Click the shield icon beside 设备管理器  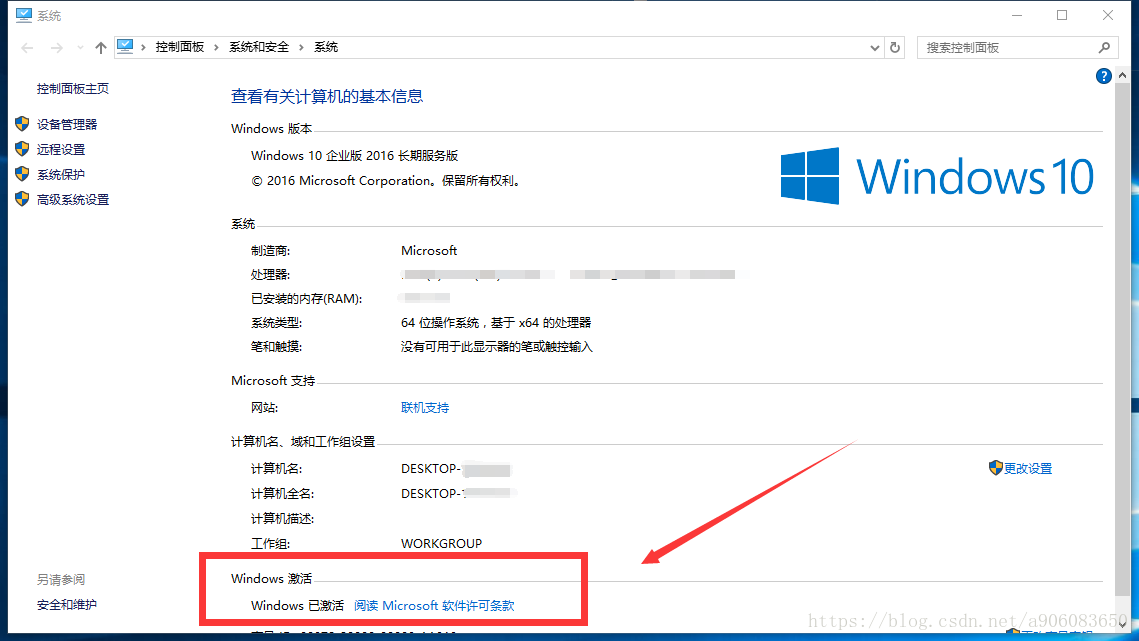coord(22,124)
